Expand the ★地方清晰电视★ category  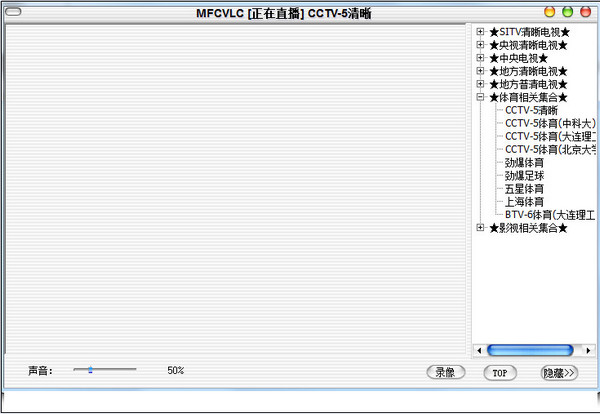click(480, 71)
